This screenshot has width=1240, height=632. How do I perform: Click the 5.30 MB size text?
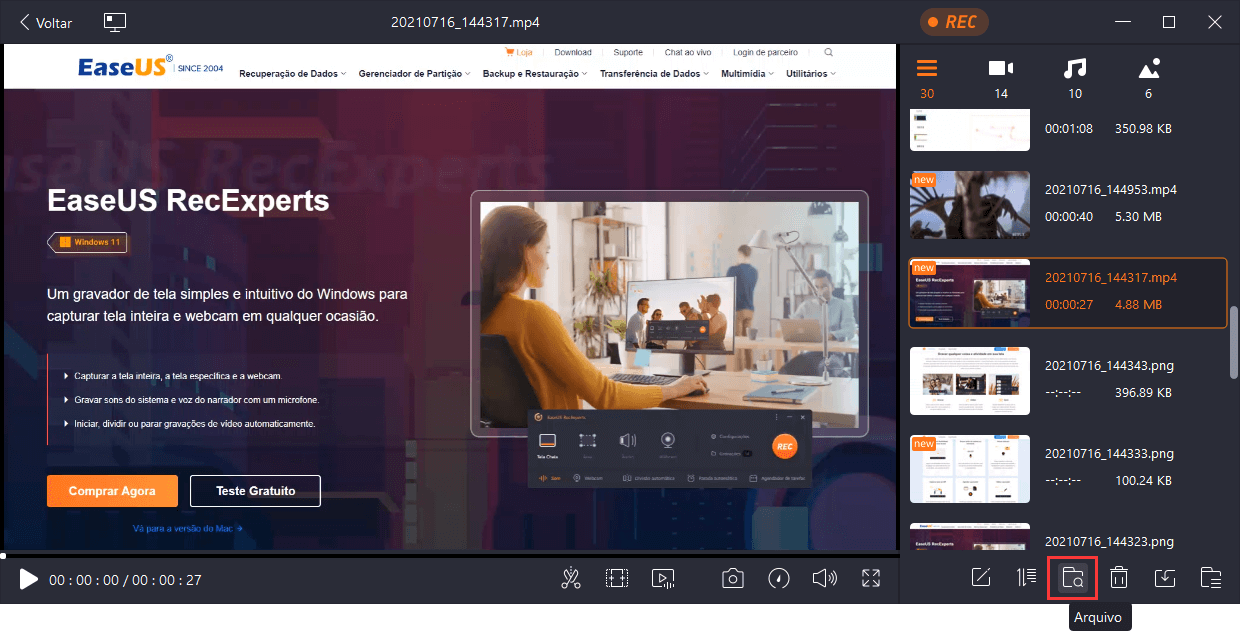1138,216
